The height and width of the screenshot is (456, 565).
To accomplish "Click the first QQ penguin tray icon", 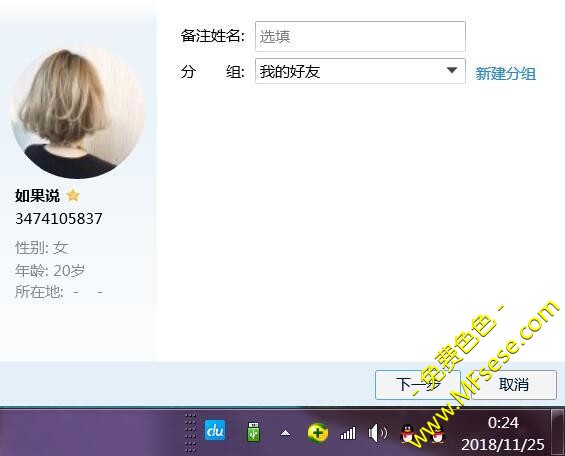I will point(408,433).
